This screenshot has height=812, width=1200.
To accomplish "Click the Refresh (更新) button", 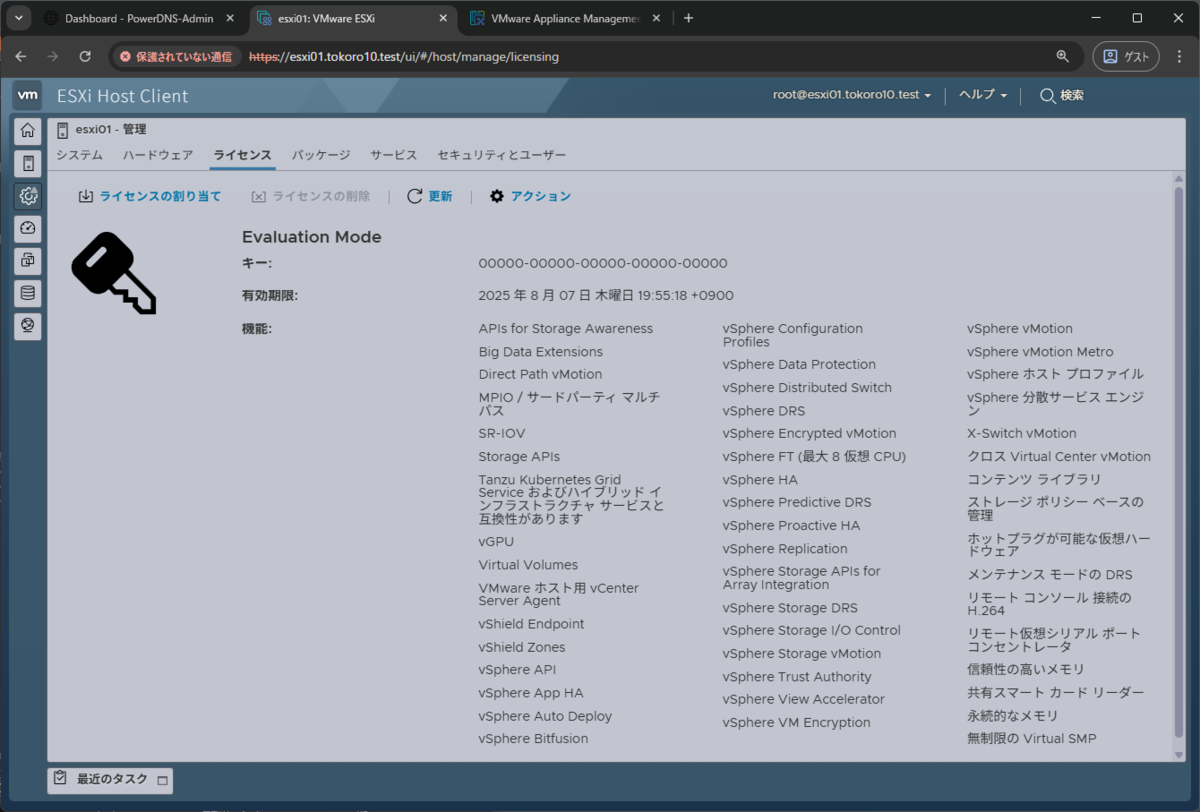I will (x=430, y=197).
